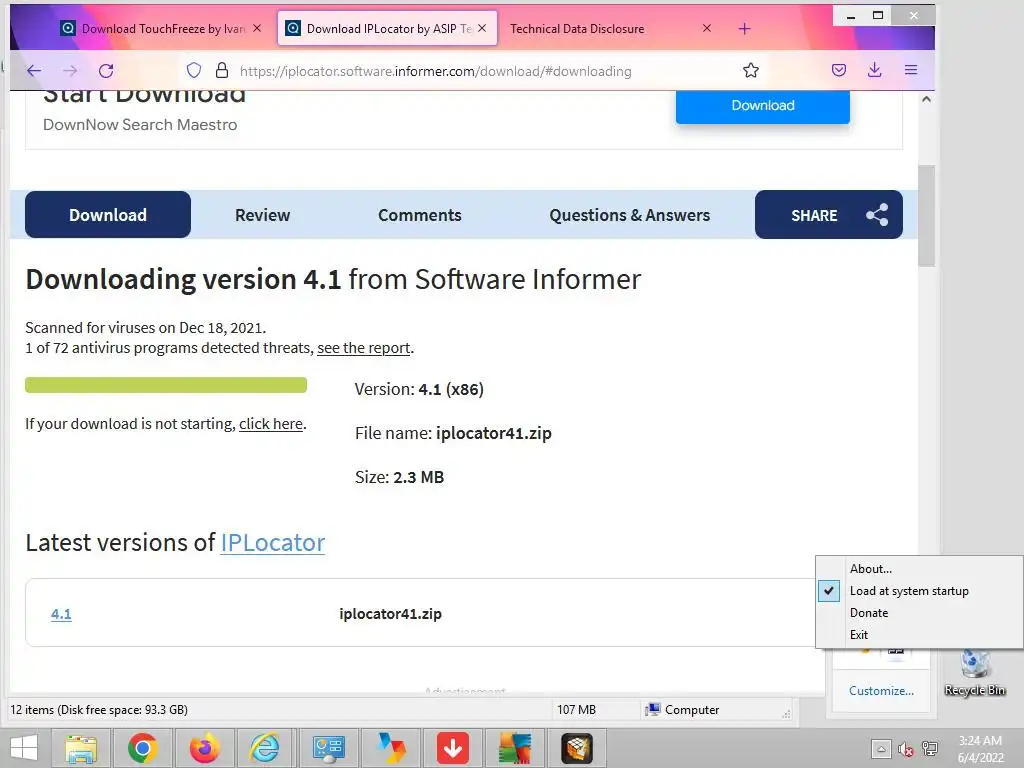The width and height of the screenshot is (1024, 768).
Task: Open the AVG taskbar icon
Action: click(x=515, y=748)
